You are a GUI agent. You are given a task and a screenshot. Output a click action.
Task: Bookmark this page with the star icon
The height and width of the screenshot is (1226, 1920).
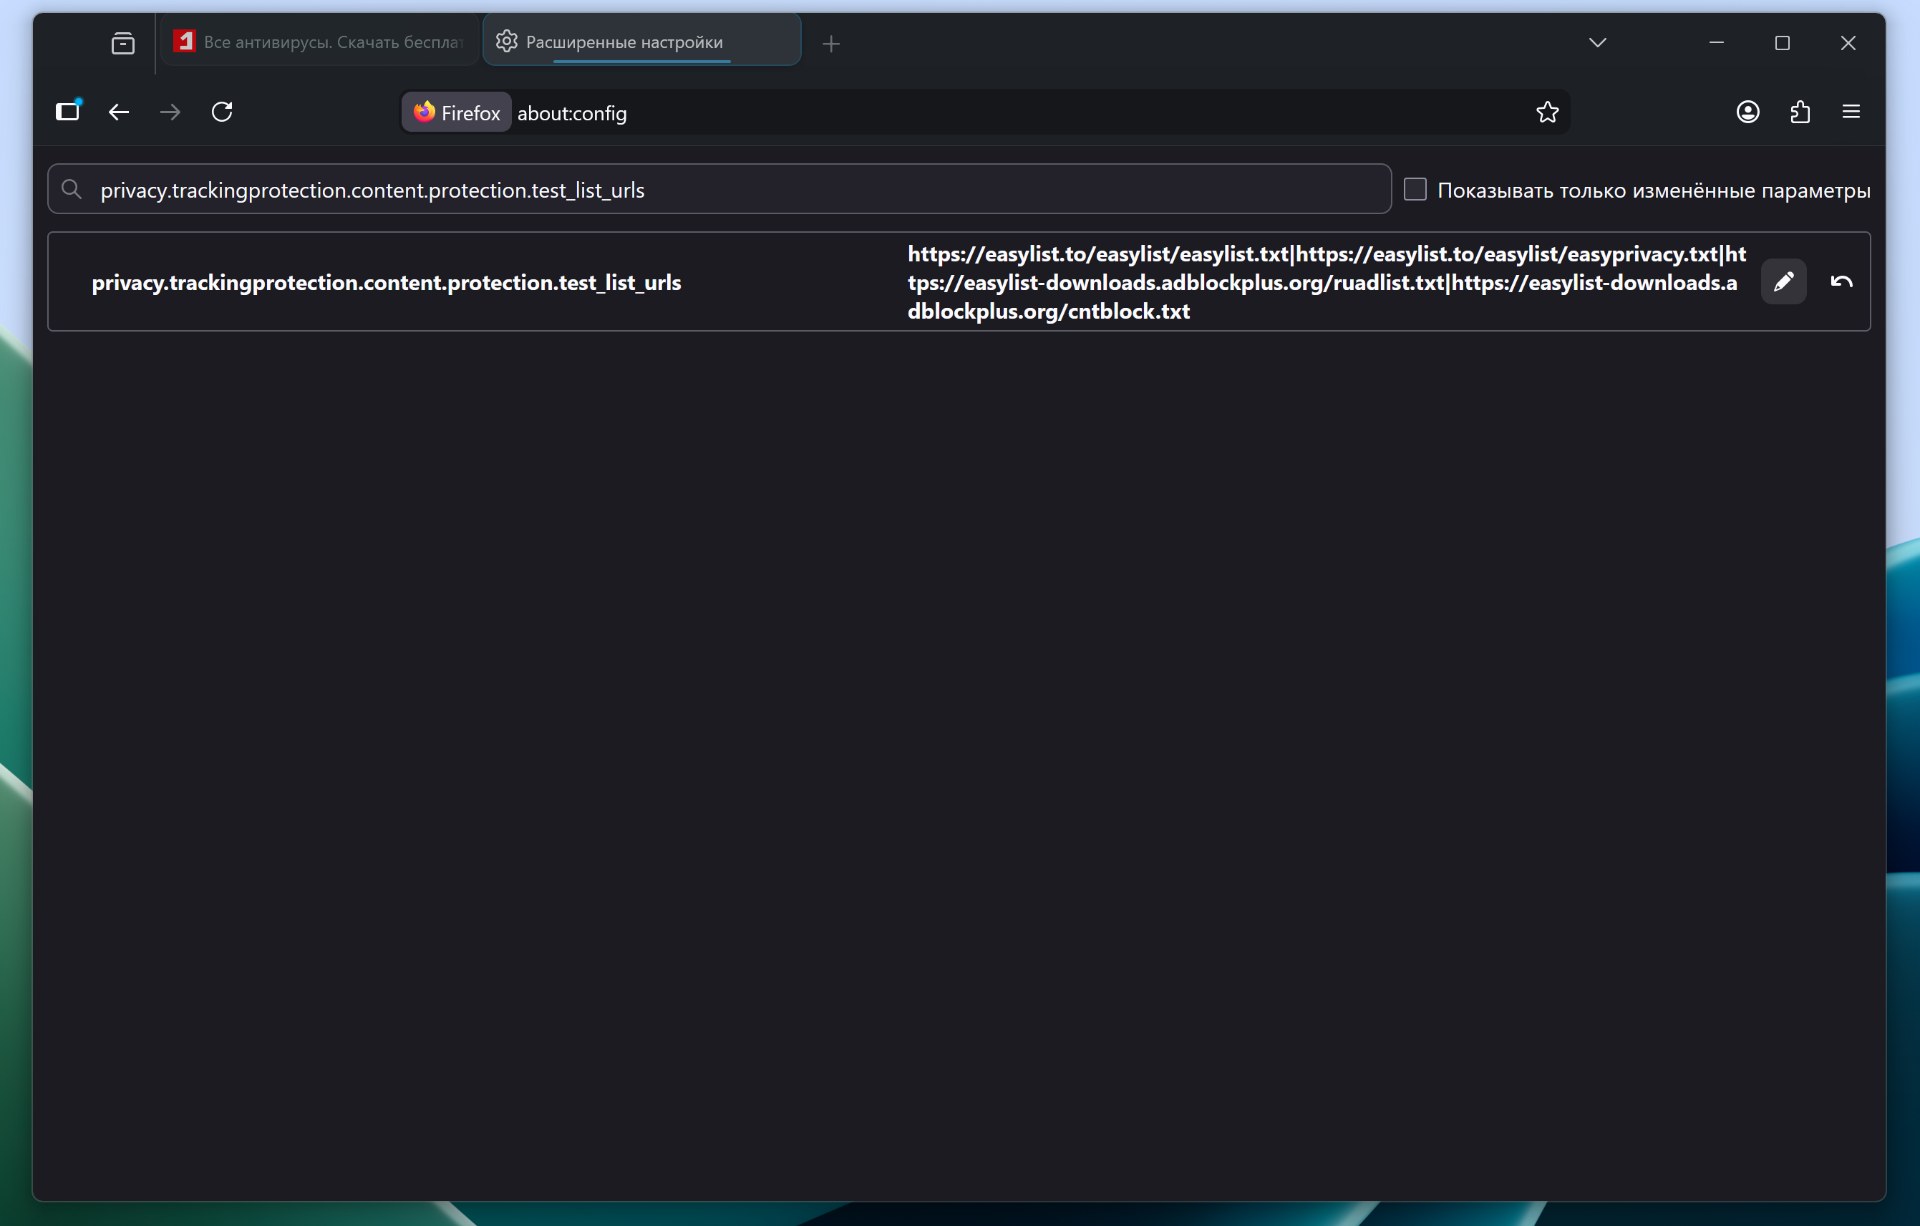tap(1547, 112)
